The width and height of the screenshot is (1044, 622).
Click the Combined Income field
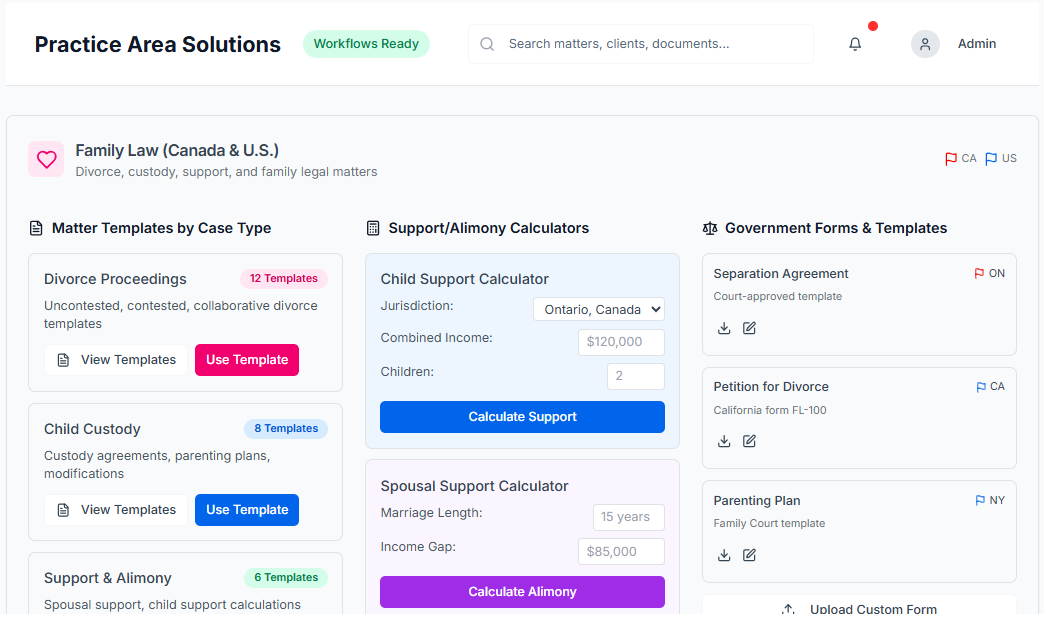click(621, 342)
